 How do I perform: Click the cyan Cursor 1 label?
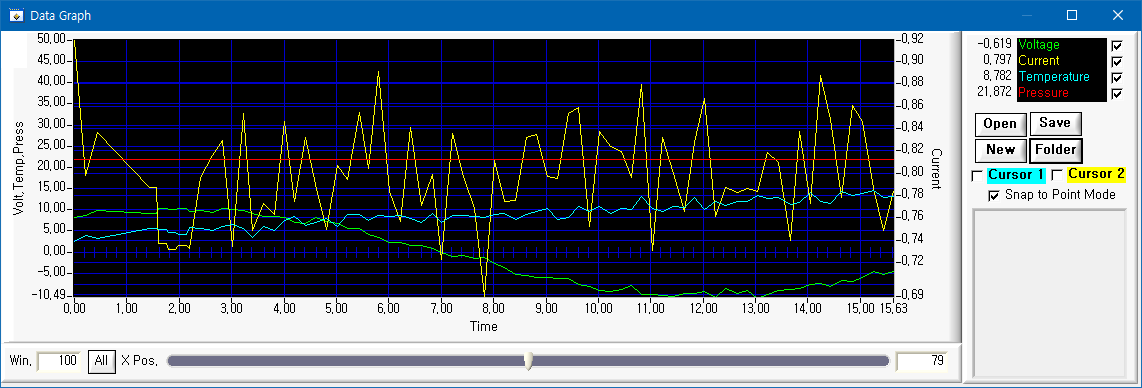coord(1016,175)
